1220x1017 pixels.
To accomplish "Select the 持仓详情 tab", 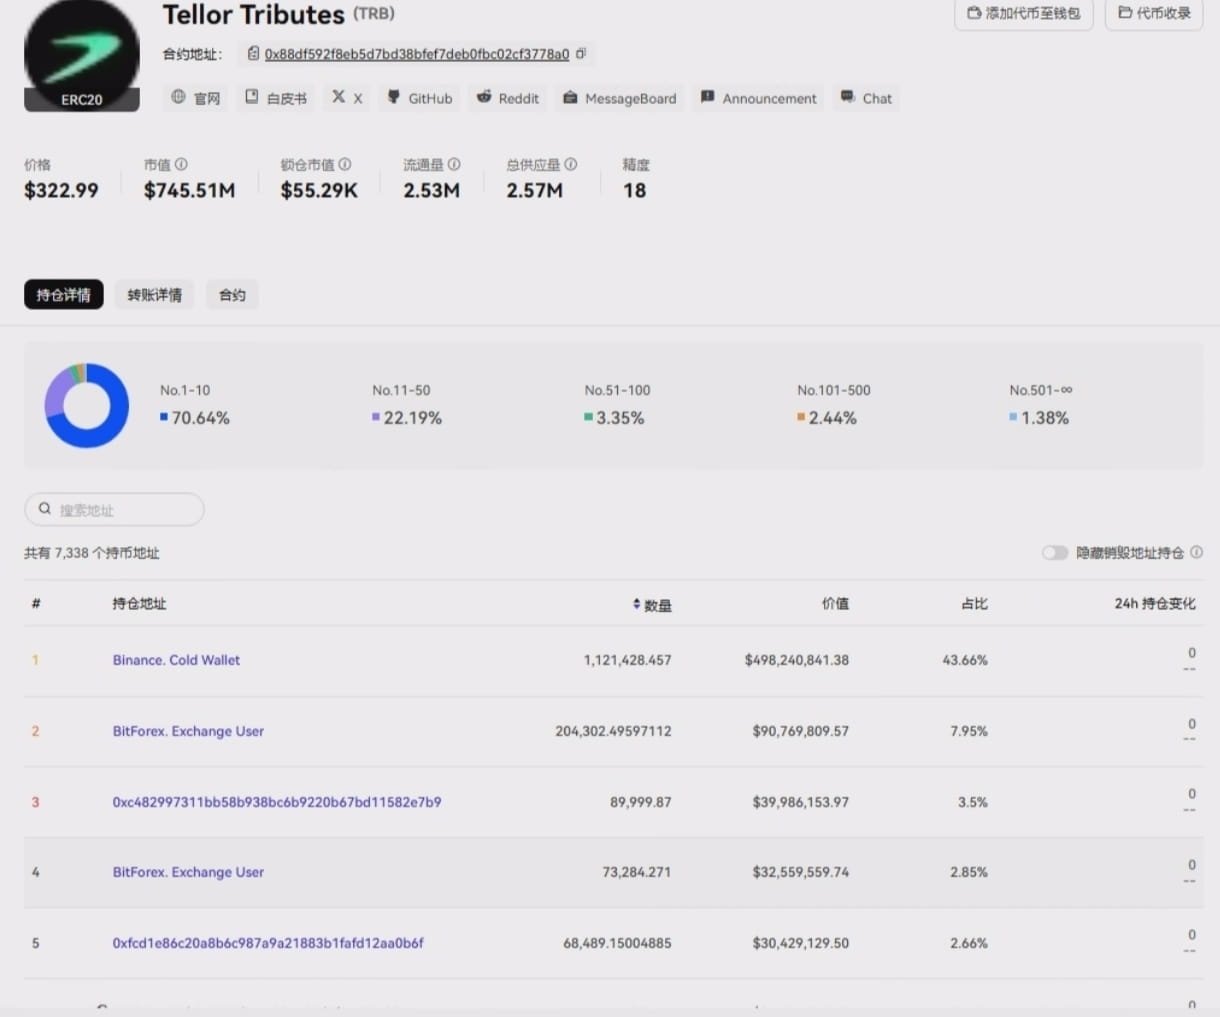I will coord(64,295).
